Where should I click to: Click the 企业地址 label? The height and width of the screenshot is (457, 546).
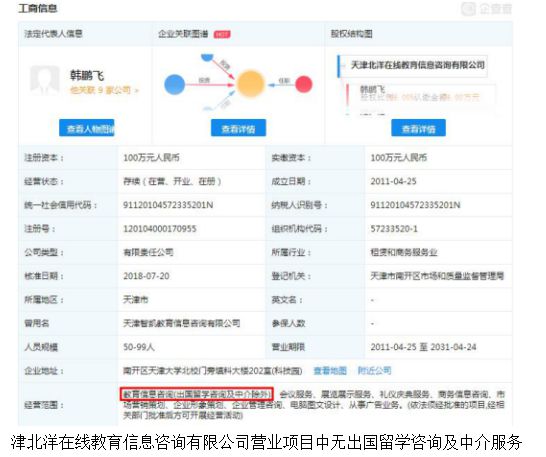point(44,371)
